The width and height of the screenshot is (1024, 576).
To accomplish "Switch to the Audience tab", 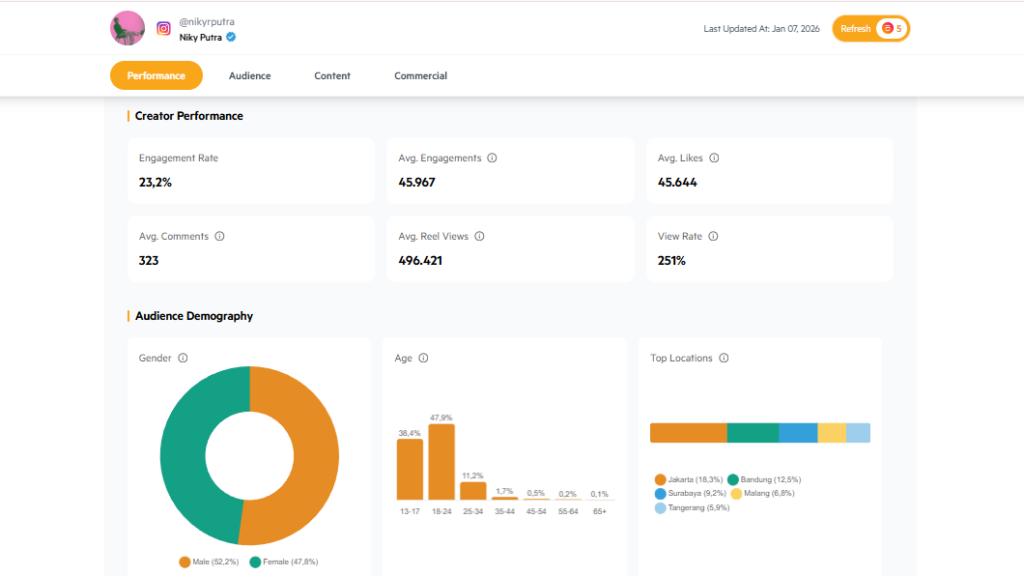I will tap(250, 76).
